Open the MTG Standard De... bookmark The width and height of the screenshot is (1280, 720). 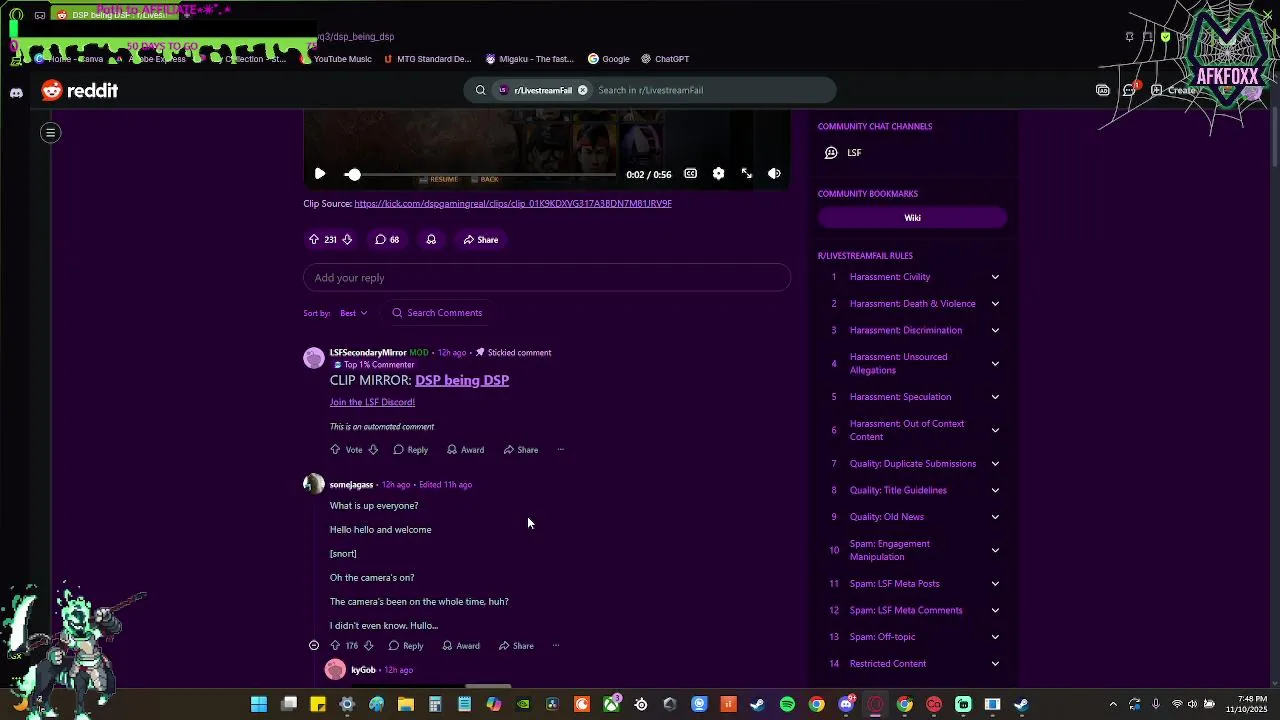click(427, 59)
